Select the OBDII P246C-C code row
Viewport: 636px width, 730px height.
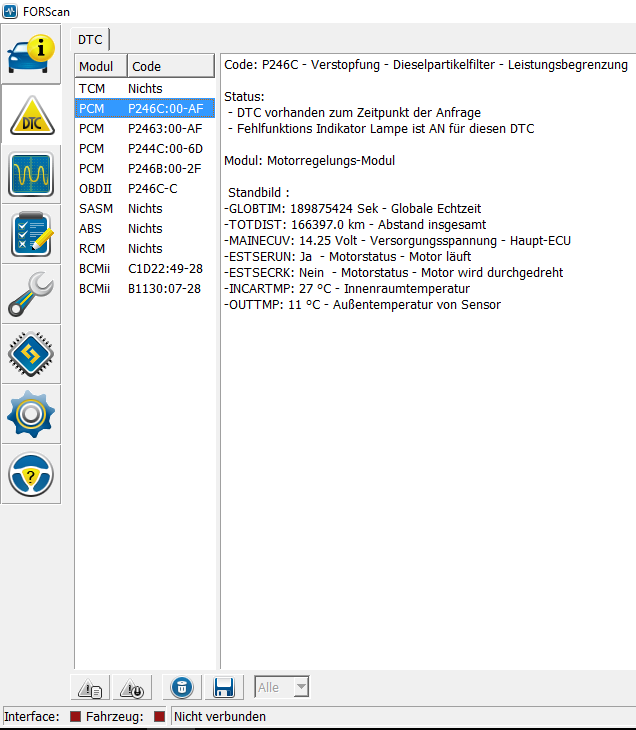coord(145,189)
